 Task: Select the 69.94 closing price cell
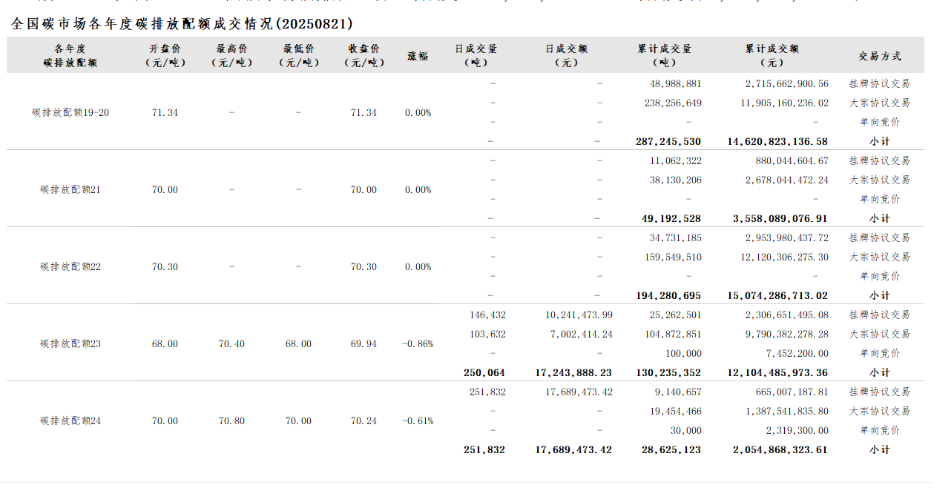pos(364,343)
